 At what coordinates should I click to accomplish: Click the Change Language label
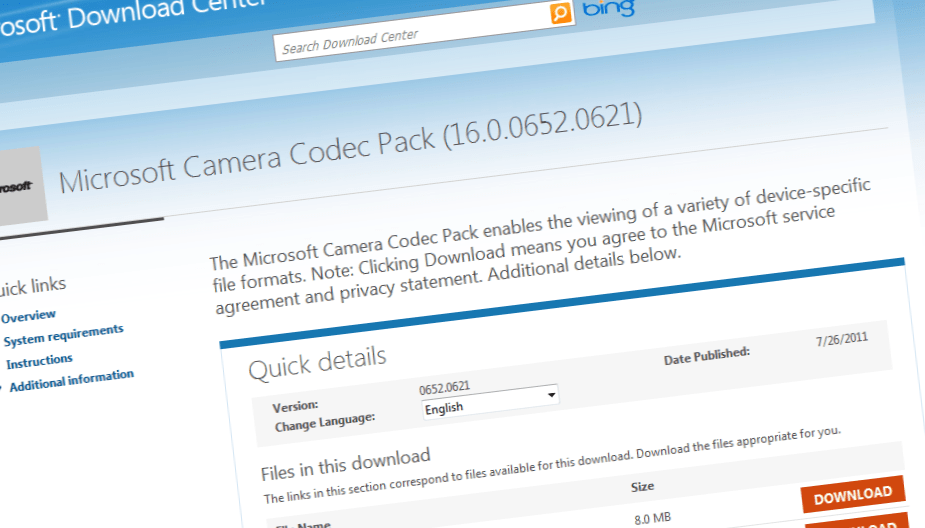pyautogui.click(x=325, y=422)
